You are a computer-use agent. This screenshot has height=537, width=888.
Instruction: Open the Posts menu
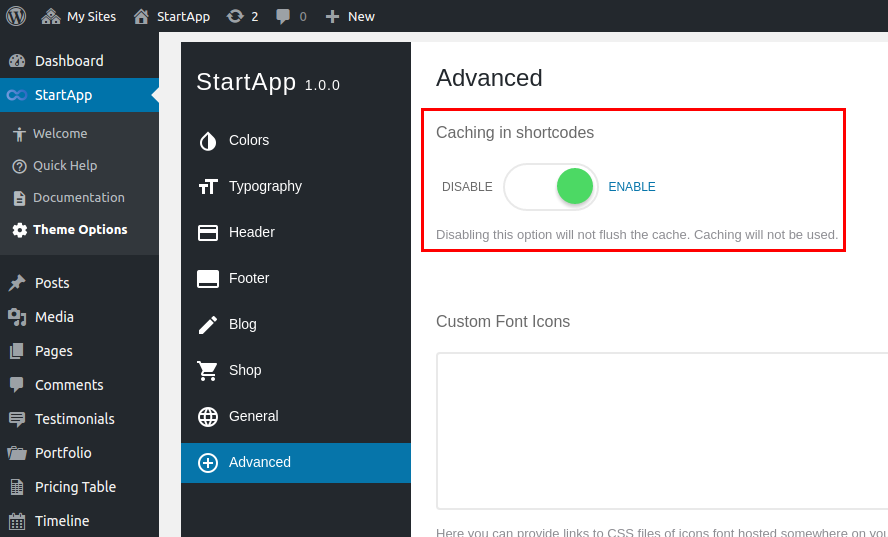(79, 283)
